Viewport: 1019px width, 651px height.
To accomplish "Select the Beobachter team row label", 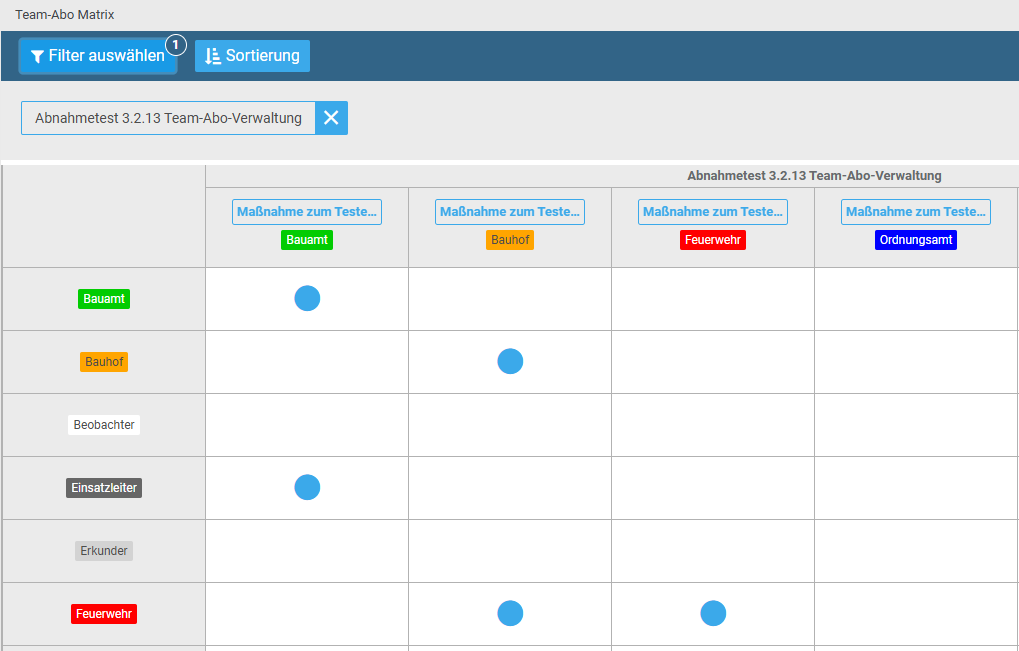I will pyautogui.click(x=104, y=425).
